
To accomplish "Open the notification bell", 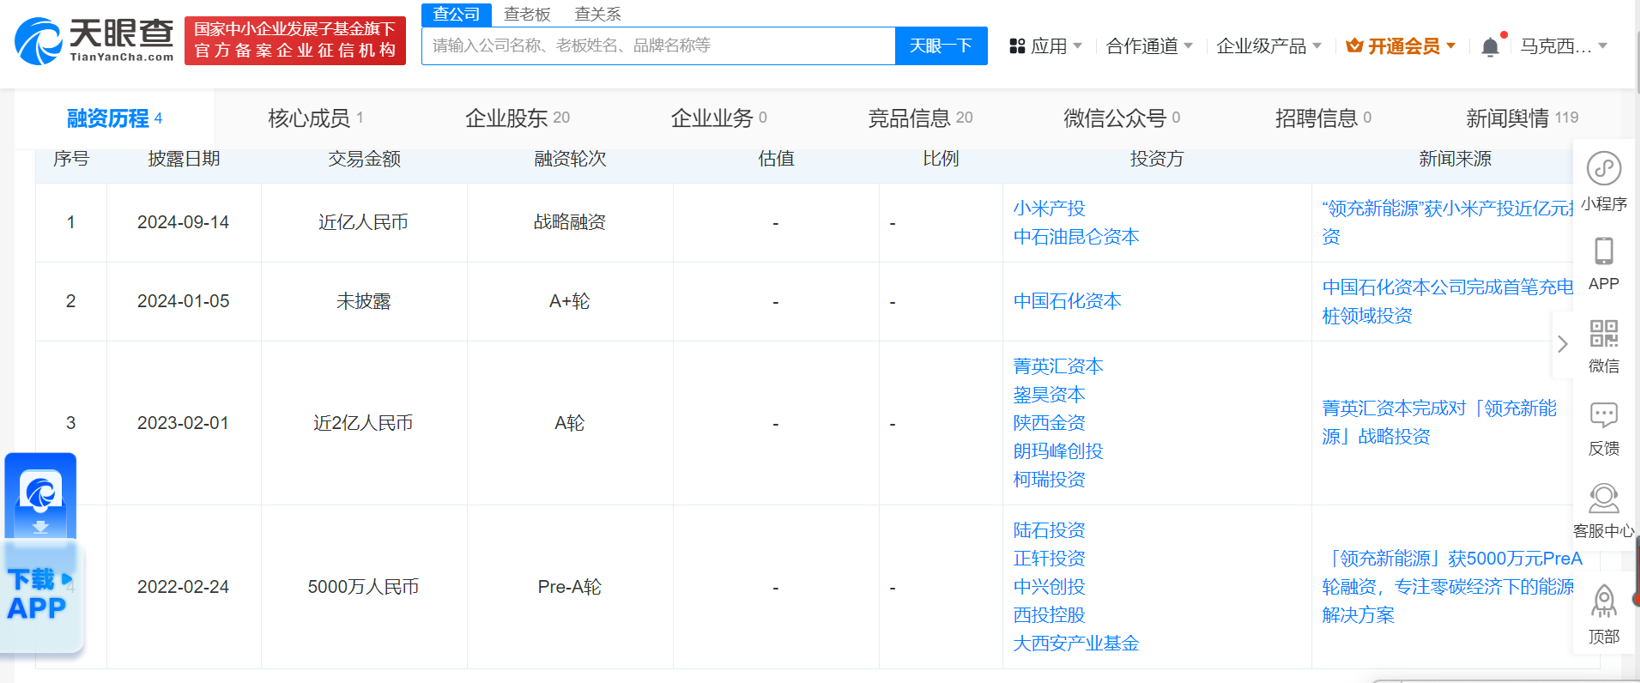I will [x=1490, y=46].
